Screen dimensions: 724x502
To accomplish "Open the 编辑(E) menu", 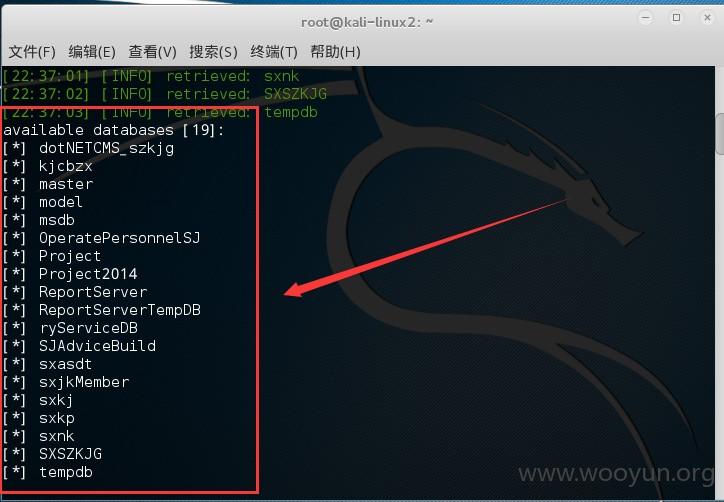I will (x=92, y=52).
